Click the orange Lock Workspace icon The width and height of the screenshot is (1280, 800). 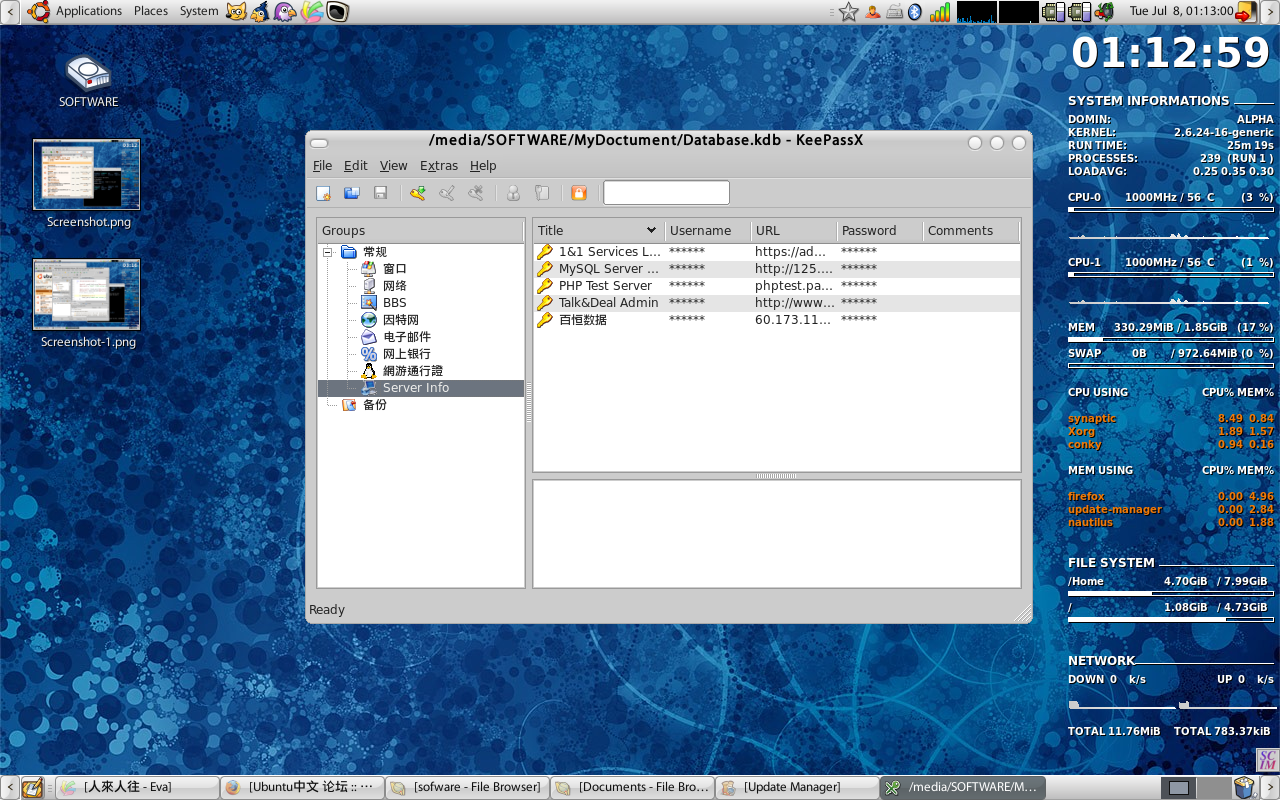[x=578, y=193]
